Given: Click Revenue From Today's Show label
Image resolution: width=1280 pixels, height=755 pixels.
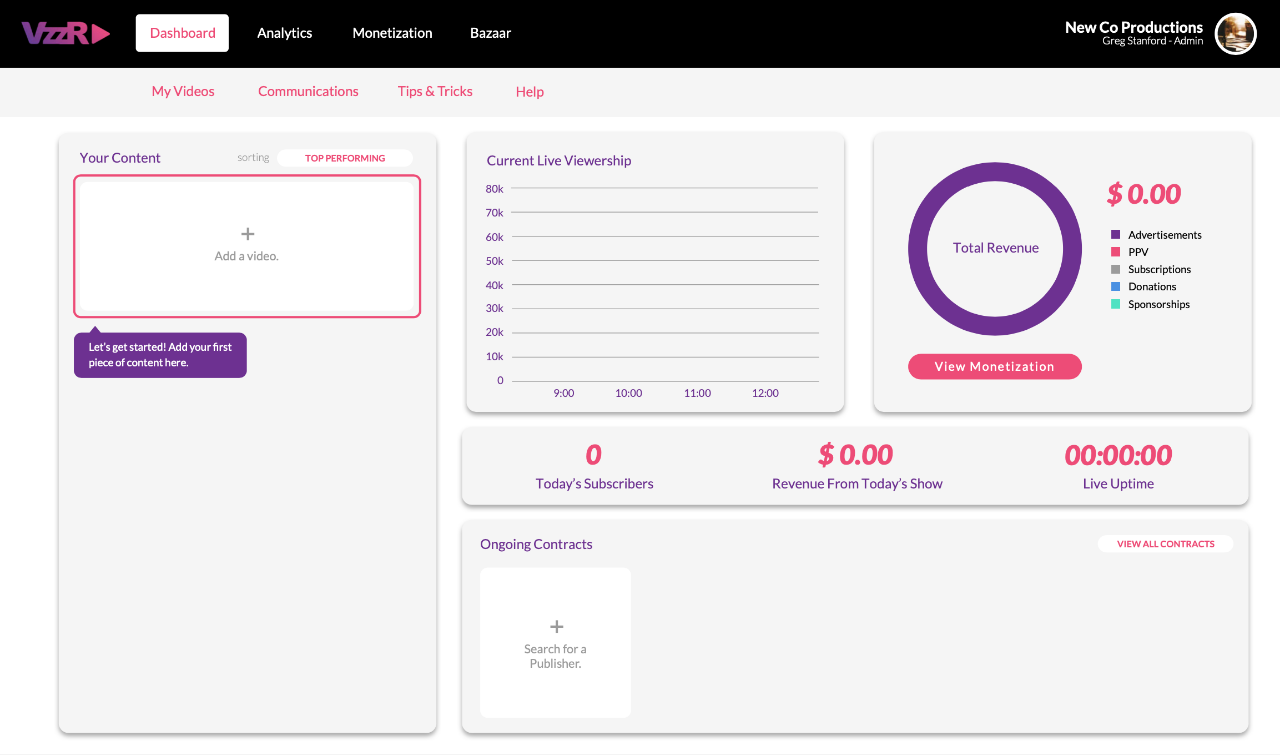Looking at the screenshot, I should click(x=857, y=483).
